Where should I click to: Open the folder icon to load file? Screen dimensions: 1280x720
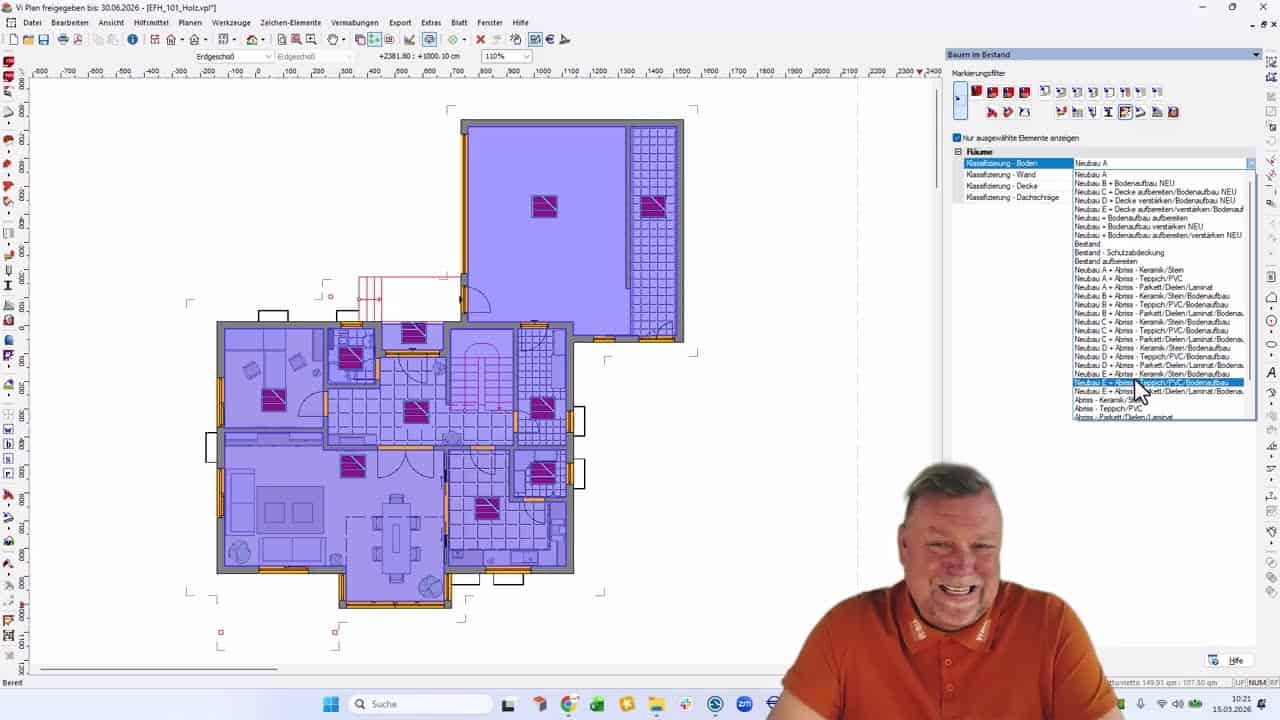pyautogui.click(x=28, y=40)
